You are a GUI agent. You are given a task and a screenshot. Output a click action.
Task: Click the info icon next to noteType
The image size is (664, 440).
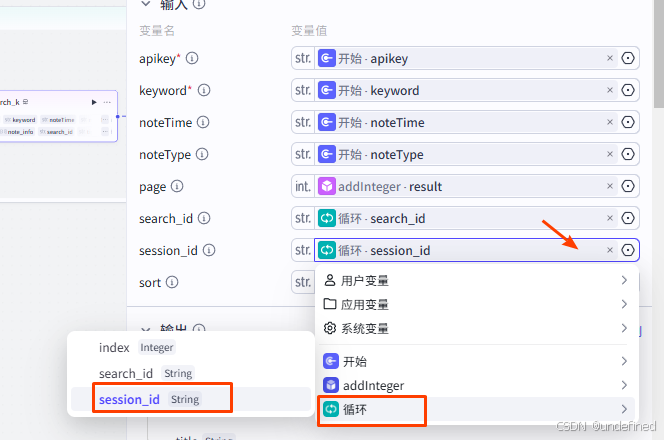(x=202, y=154)
